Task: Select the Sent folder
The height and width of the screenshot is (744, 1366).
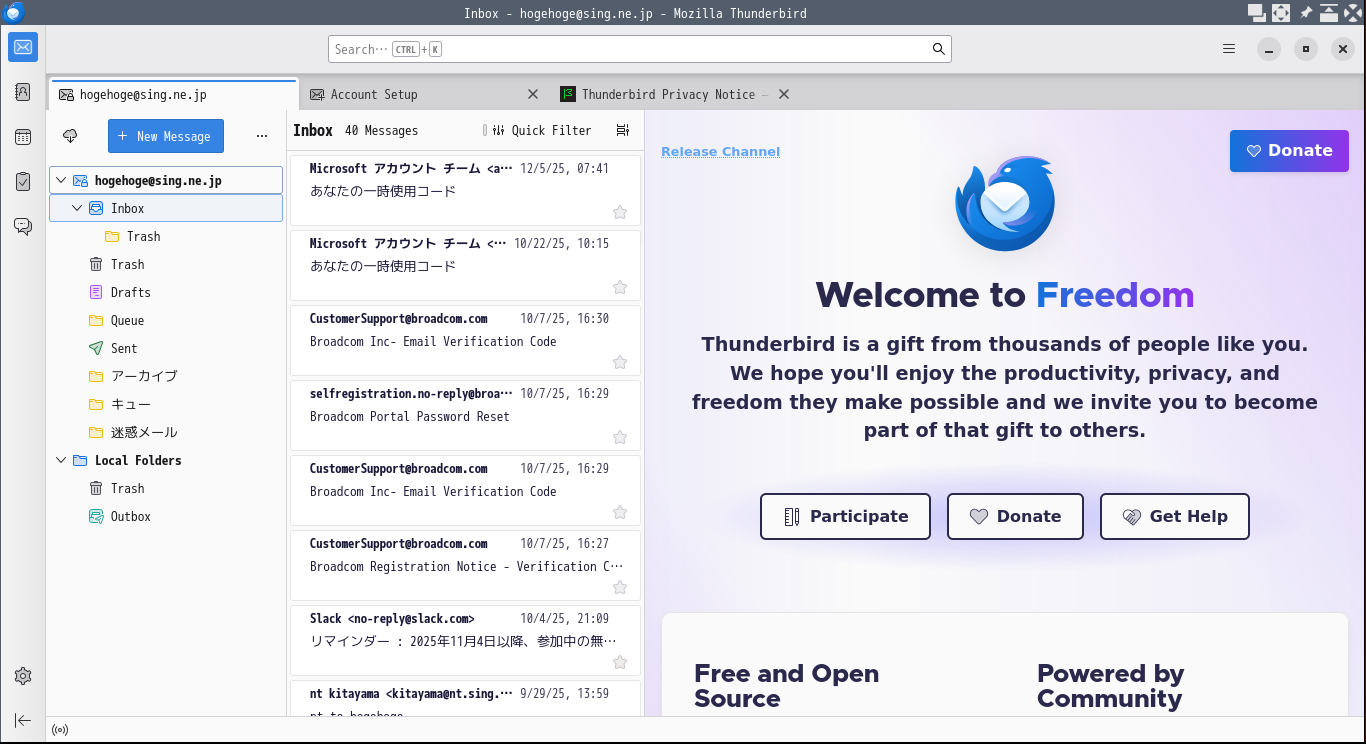Action: coord(166,348)
